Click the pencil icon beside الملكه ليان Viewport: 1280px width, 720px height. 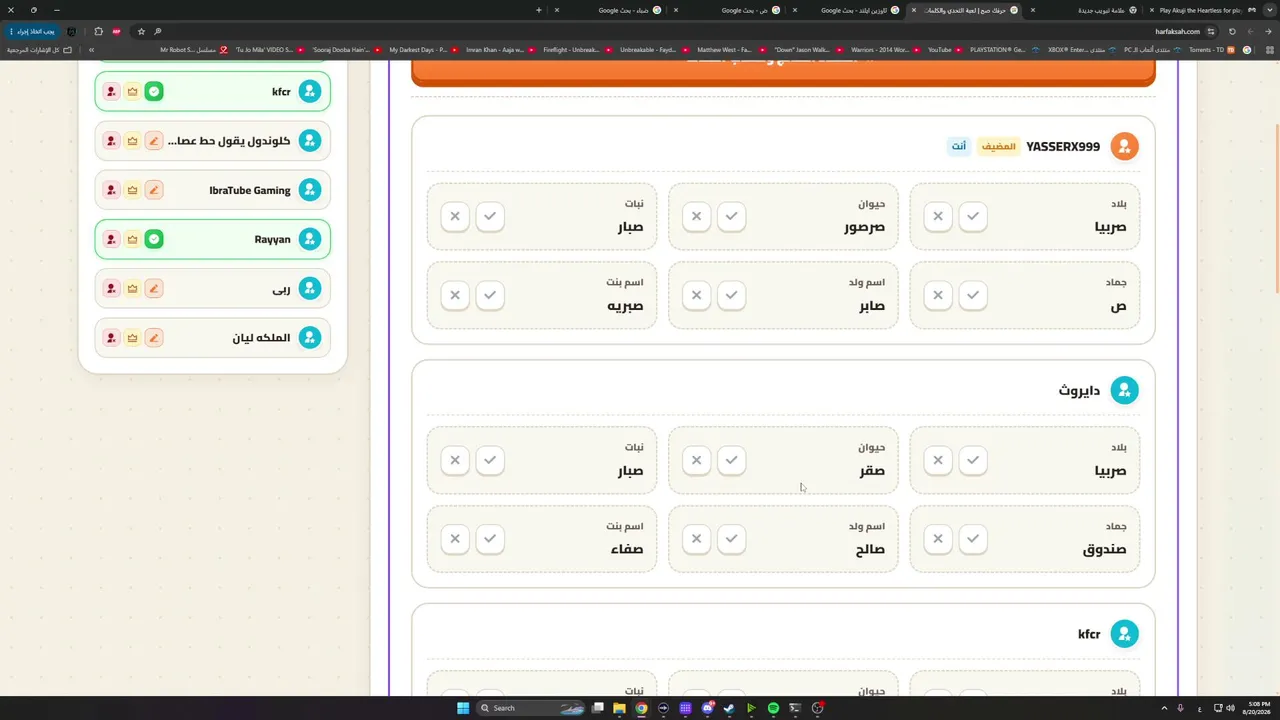(x=154, y=338)
